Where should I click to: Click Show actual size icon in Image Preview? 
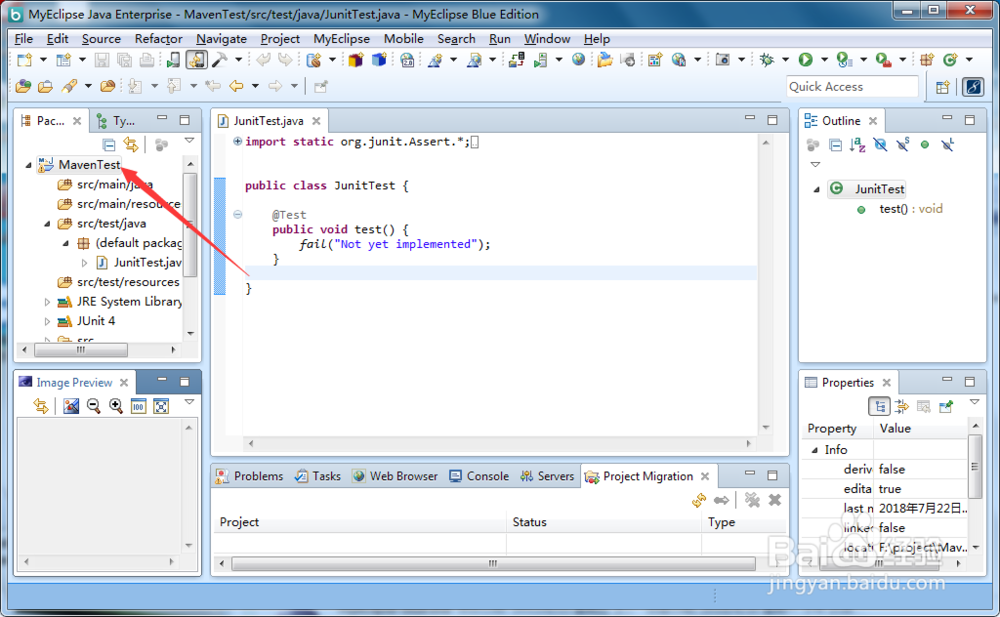coord(138,406)
